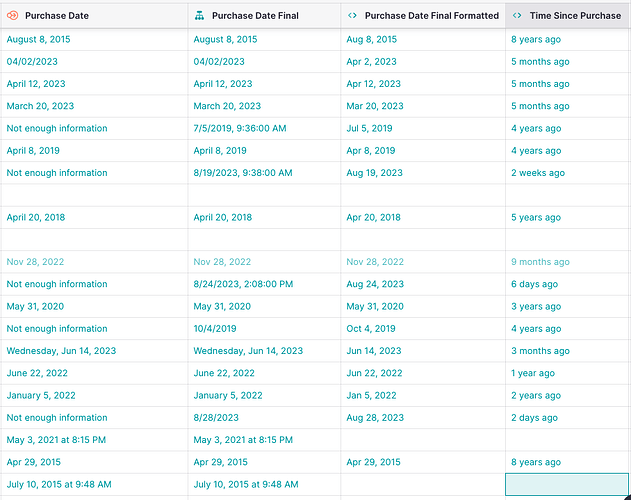The width and height of the screenshot is (631, 500).
Task: Select the '2 days ago' cell
Action: pyautogui.click(x=568, y=417)
